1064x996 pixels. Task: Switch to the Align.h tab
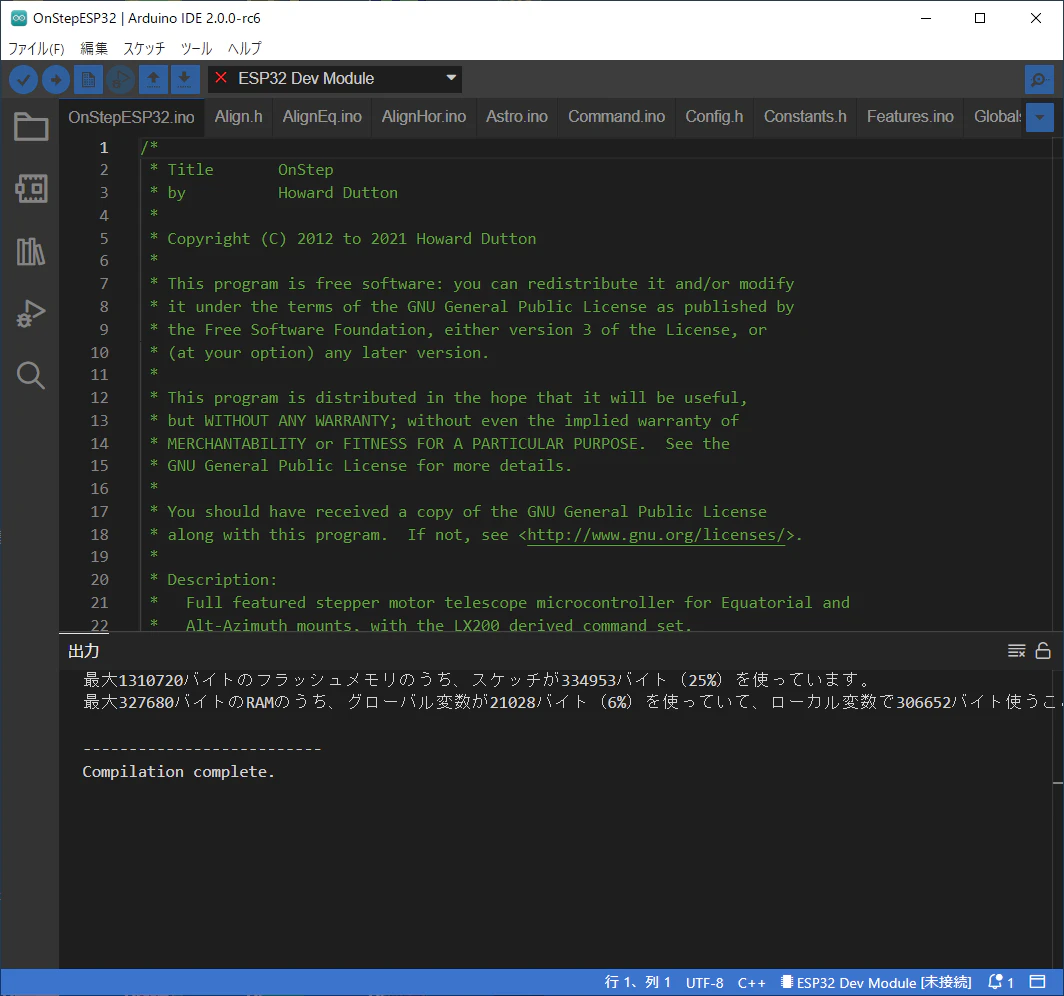[239, 117]
